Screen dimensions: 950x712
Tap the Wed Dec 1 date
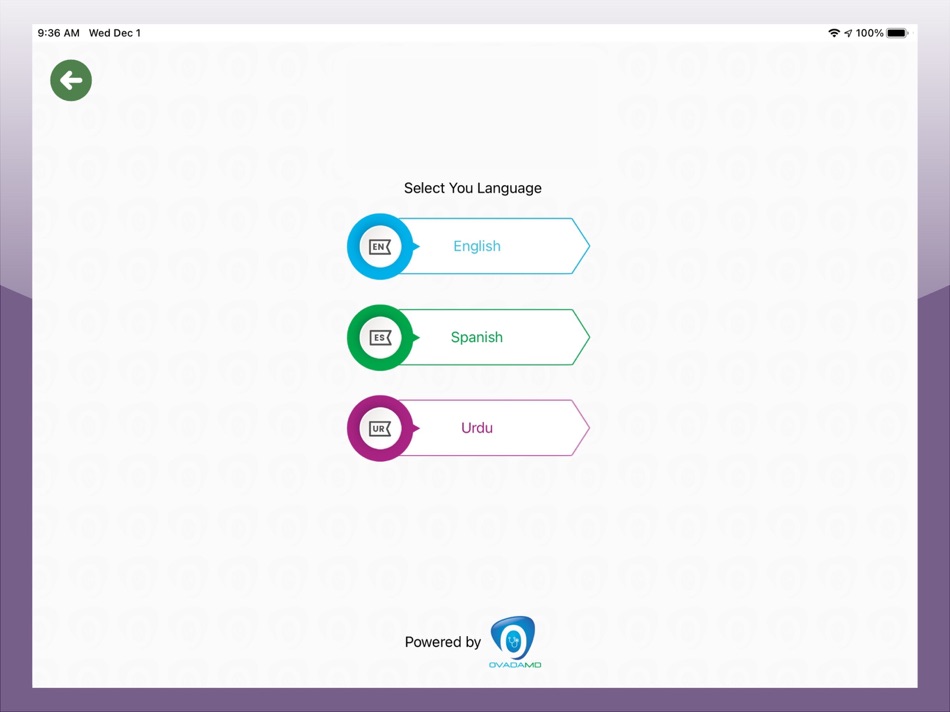[x=115, y=33]
